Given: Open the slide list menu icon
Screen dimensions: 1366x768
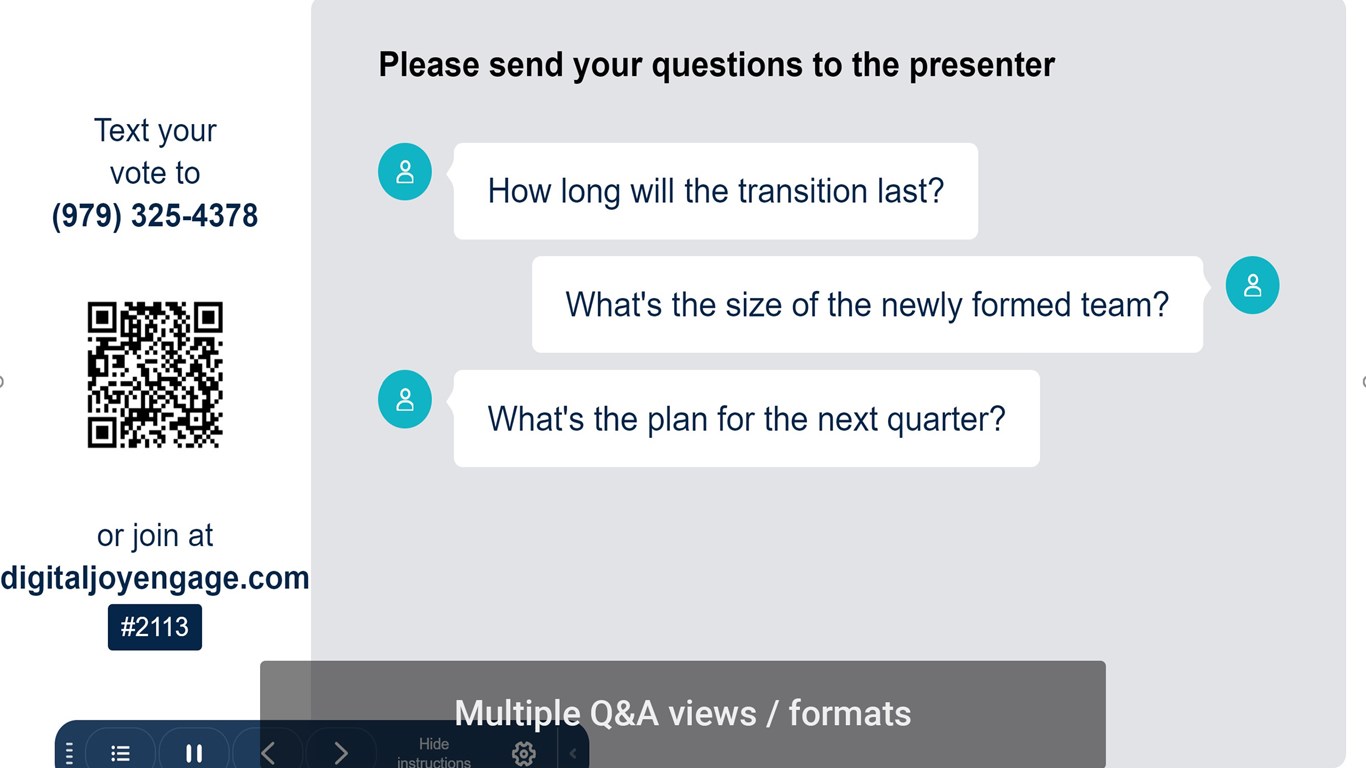Looking at the screenshot, I should (x=120, y=753).
